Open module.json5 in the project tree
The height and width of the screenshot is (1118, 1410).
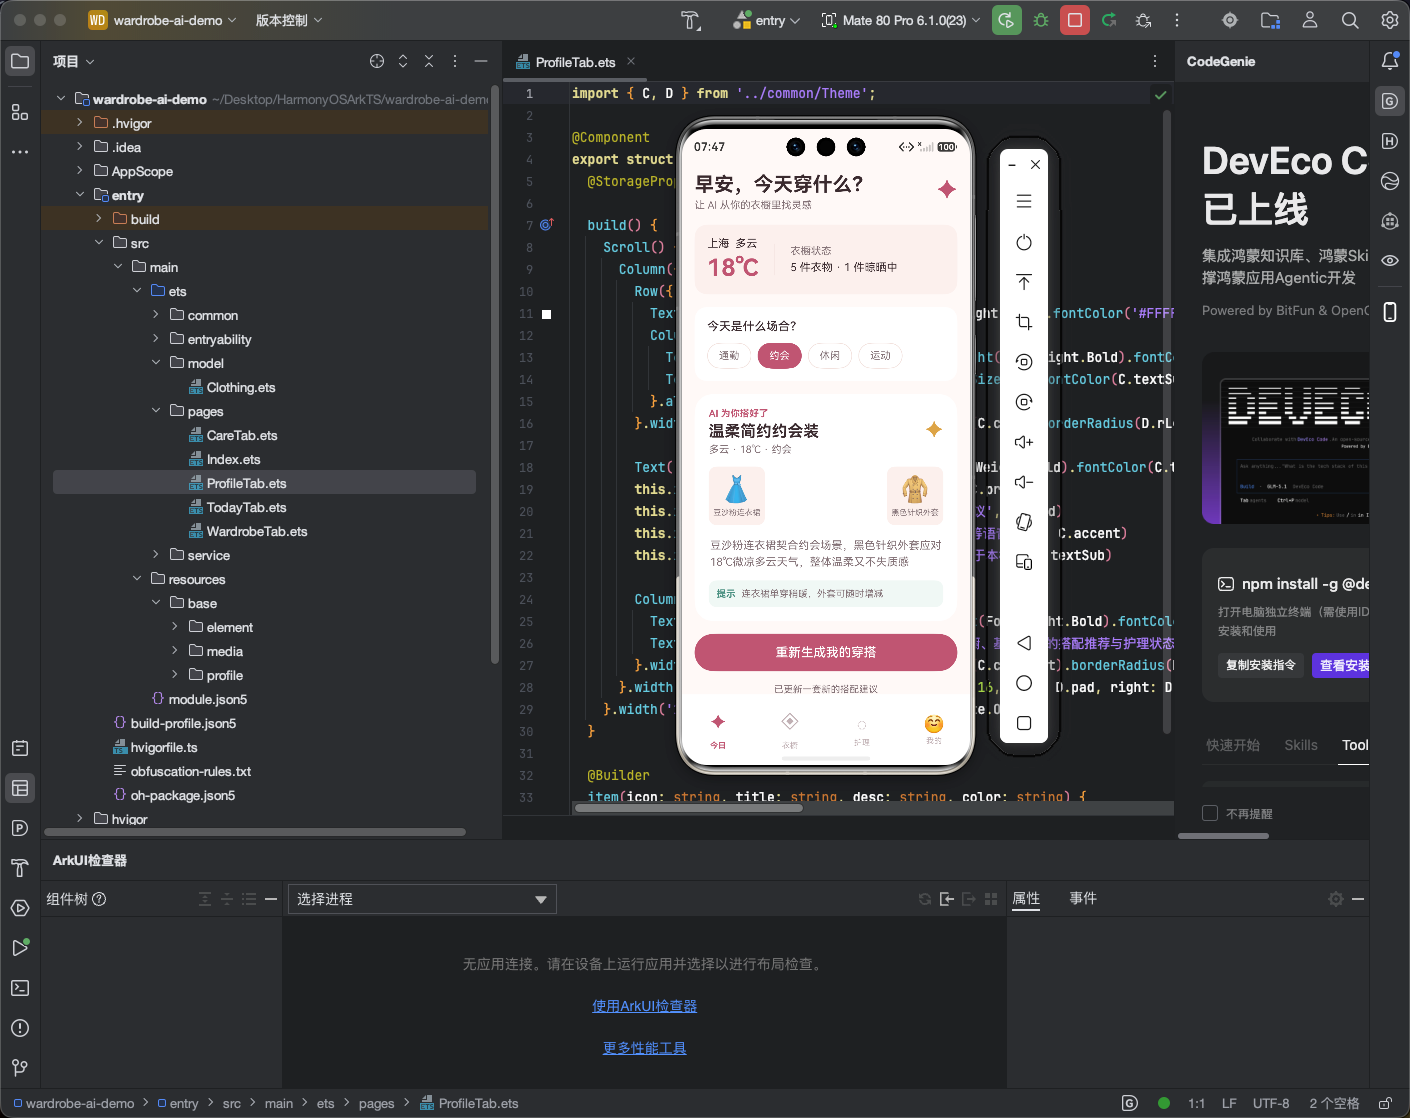[x=207, y=699]
